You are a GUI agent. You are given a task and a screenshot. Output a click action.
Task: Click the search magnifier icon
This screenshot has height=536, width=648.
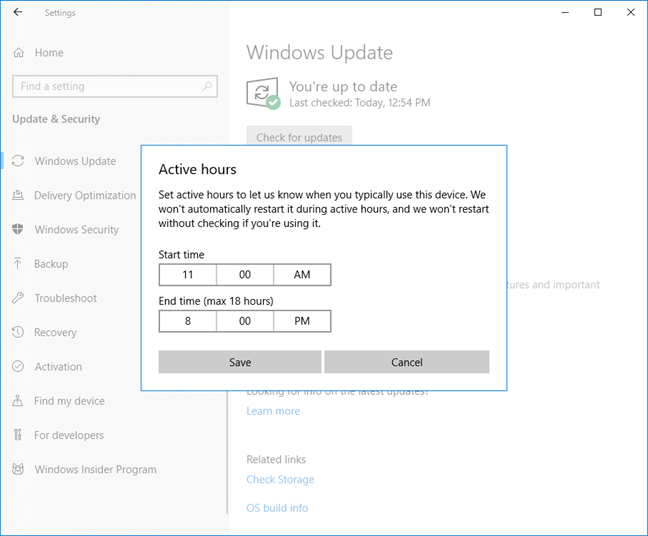coord(207,86)
